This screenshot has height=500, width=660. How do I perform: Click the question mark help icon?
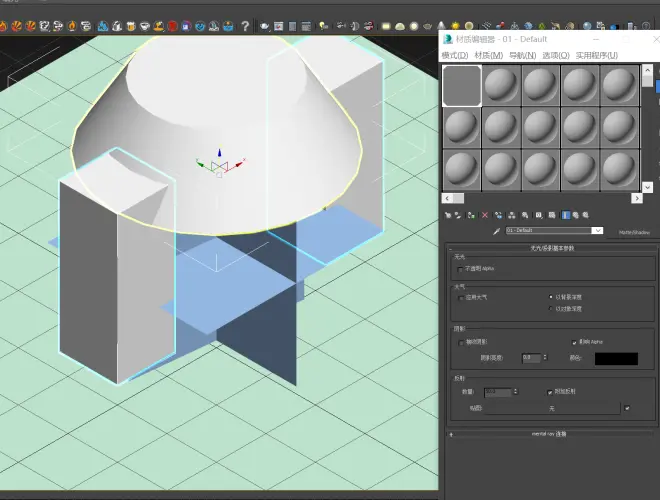coord(245,26)
